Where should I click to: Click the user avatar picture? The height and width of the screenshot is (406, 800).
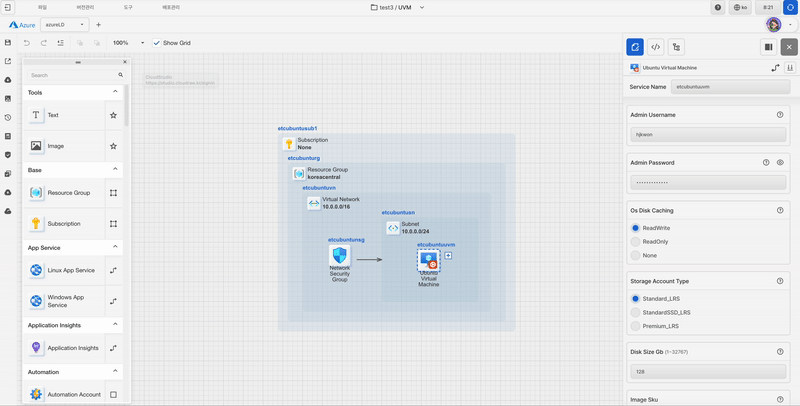point(773,24)
